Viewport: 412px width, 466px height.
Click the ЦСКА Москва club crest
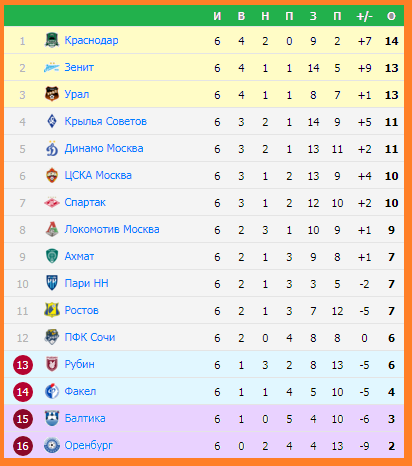point(52,175)
